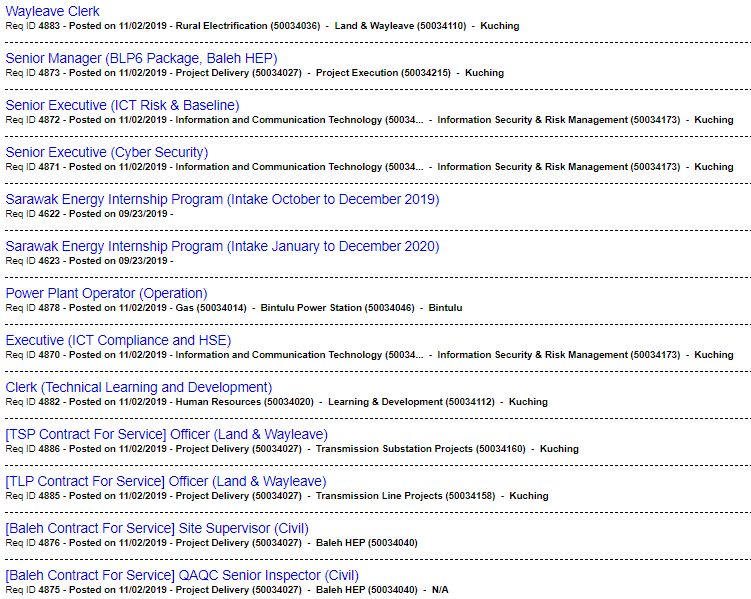This screenshot has width=751, height=599.
Task: Click 'N/A' location in Req 4875 row
Action: pos(440,589)
